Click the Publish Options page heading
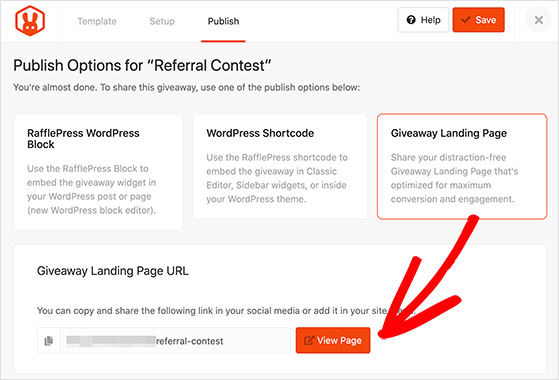 pos(142,66)
